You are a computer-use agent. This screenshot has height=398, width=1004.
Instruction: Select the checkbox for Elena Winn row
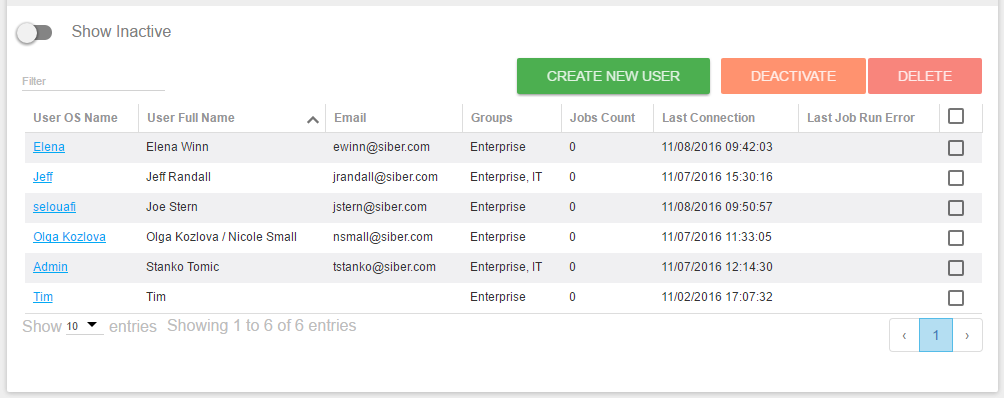point(955,148)
